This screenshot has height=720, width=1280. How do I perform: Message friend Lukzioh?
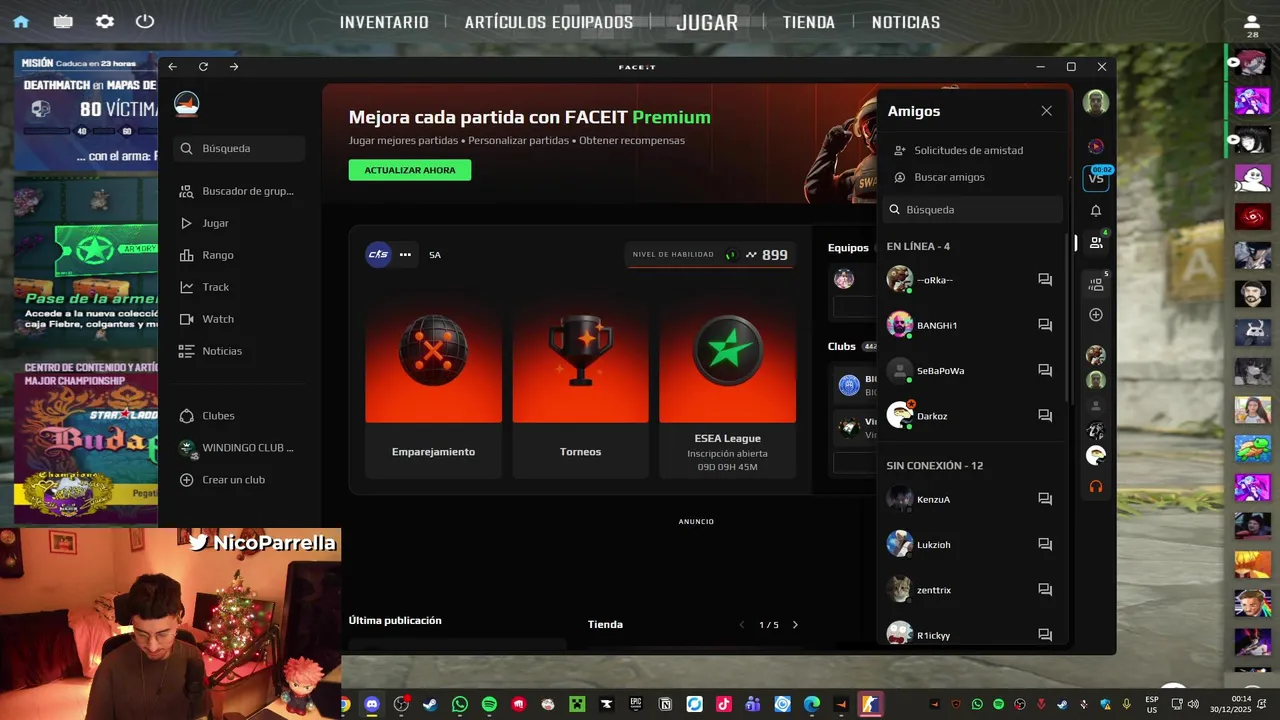1045,544
